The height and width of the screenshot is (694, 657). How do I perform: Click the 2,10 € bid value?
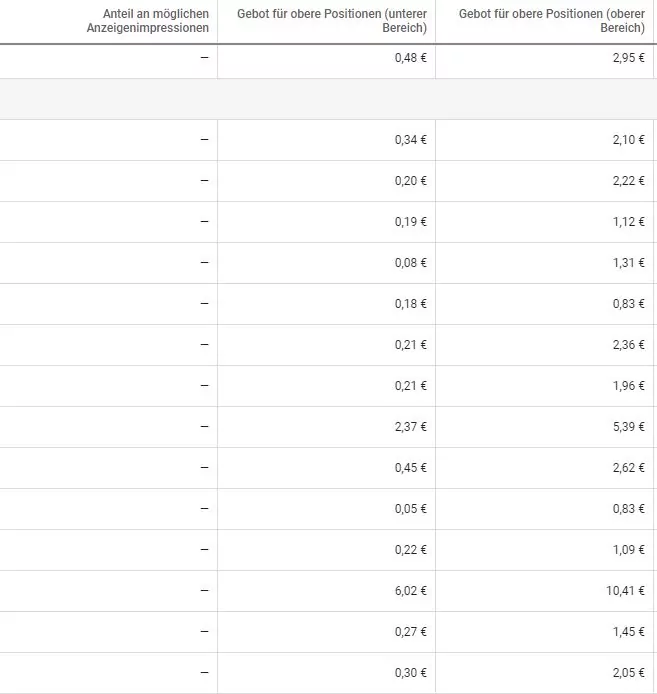tap(628, 140)
